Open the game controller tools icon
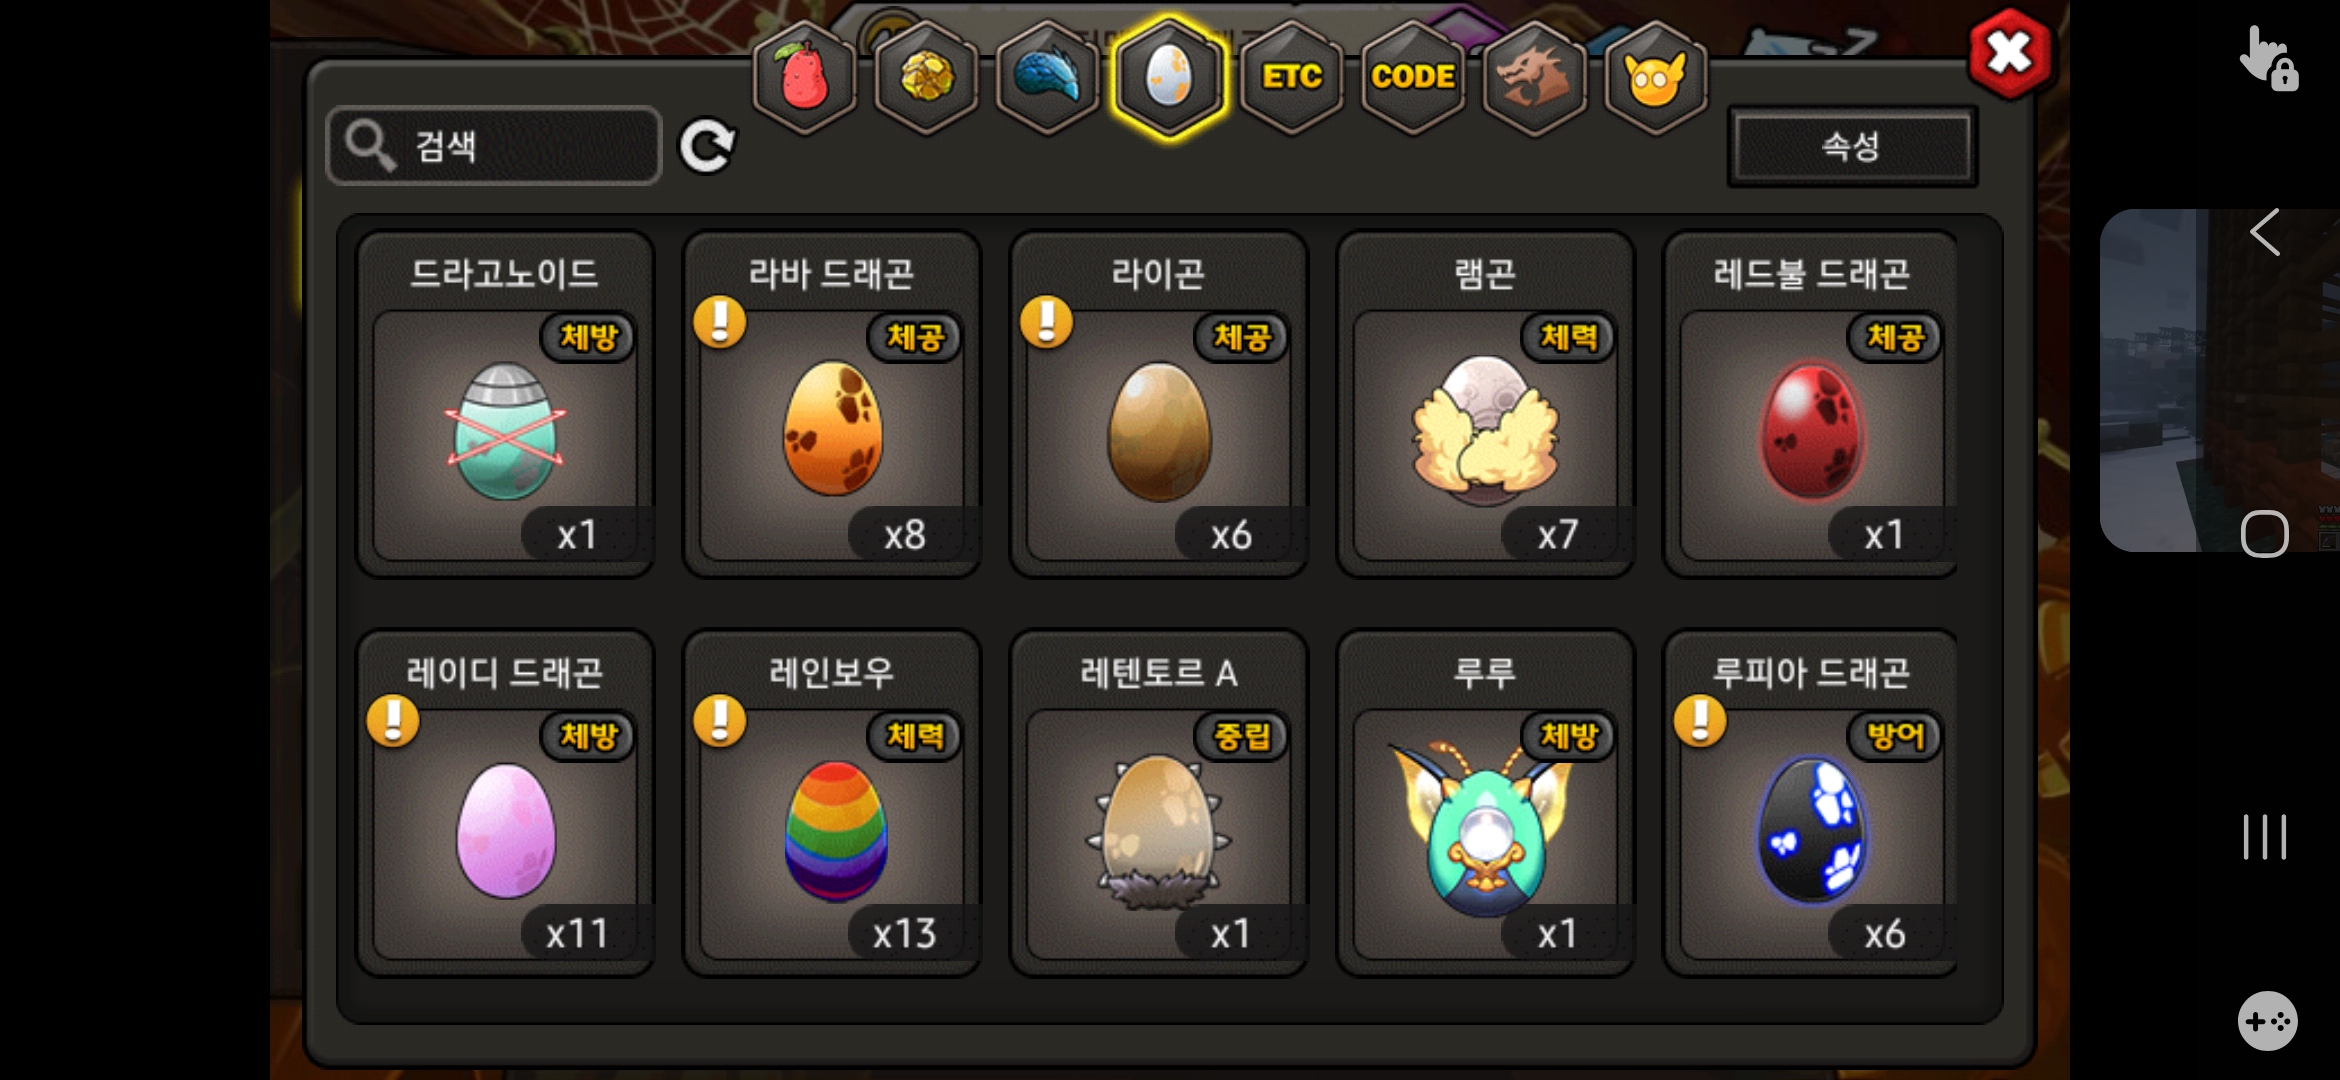This screenshot has width=2340, height=1080. [2267, 1021]
